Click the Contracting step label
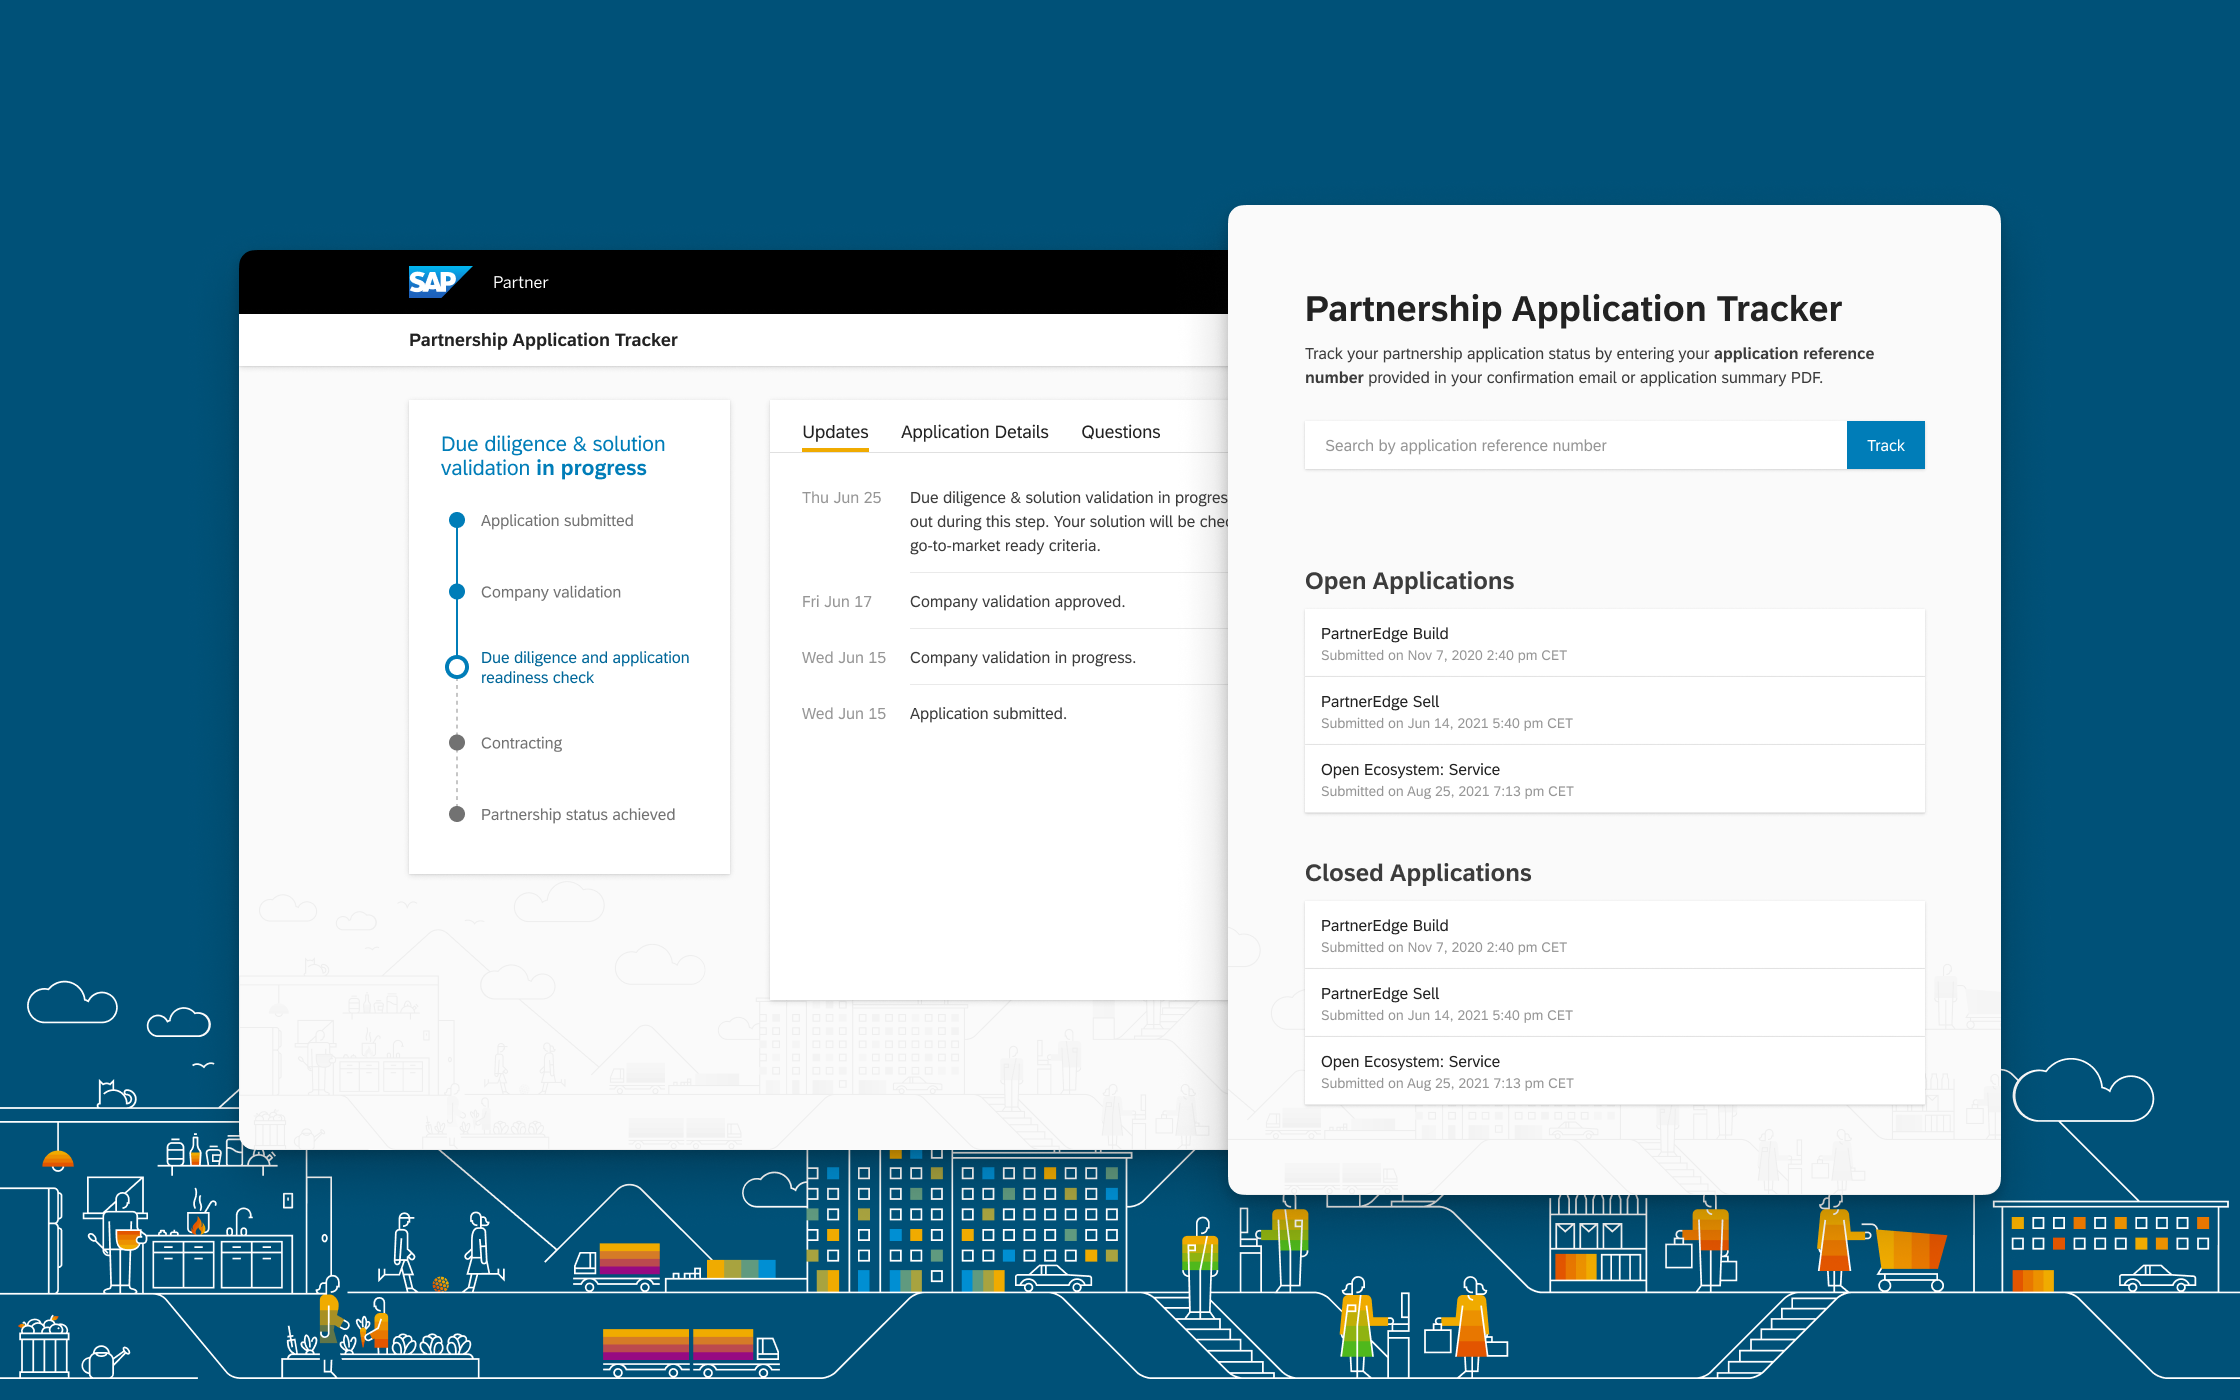Viewport: 2240px width, 1400px height. 521,743
